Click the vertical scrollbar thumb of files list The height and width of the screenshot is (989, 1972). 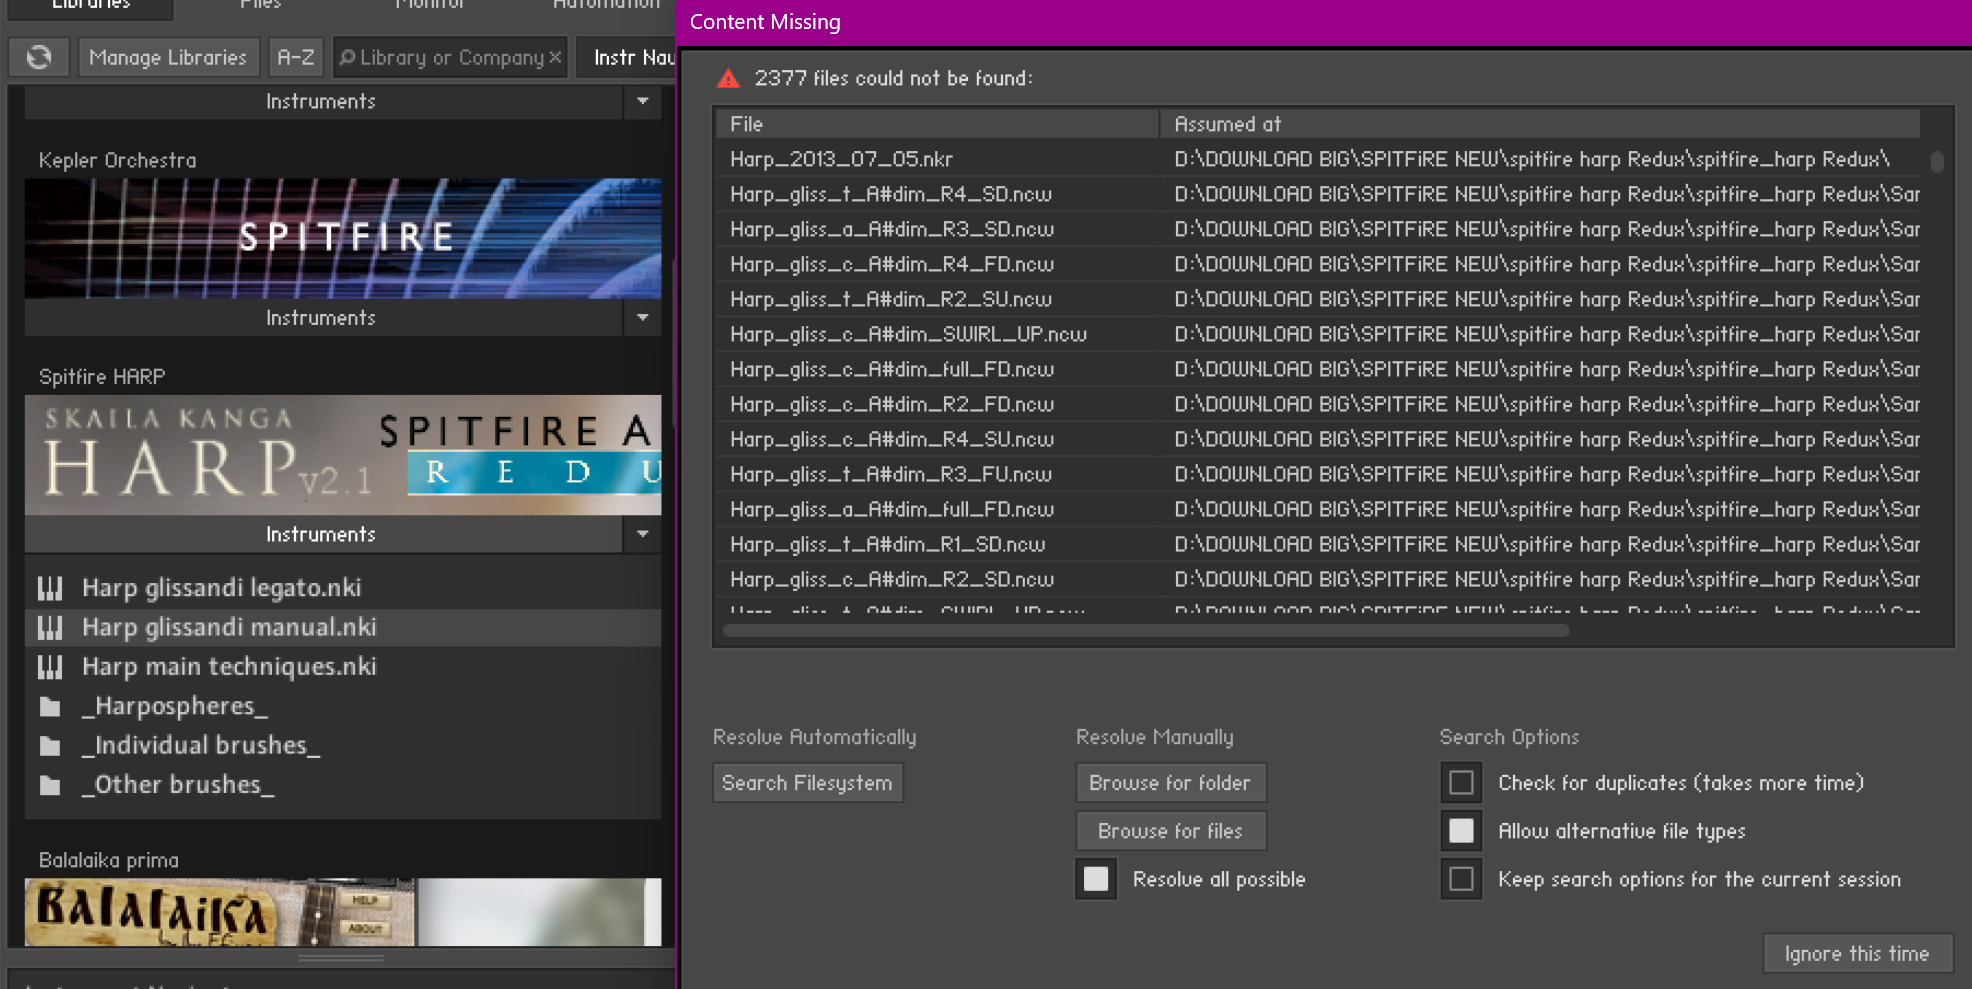pyautogui.click(x=1937, y=161)
